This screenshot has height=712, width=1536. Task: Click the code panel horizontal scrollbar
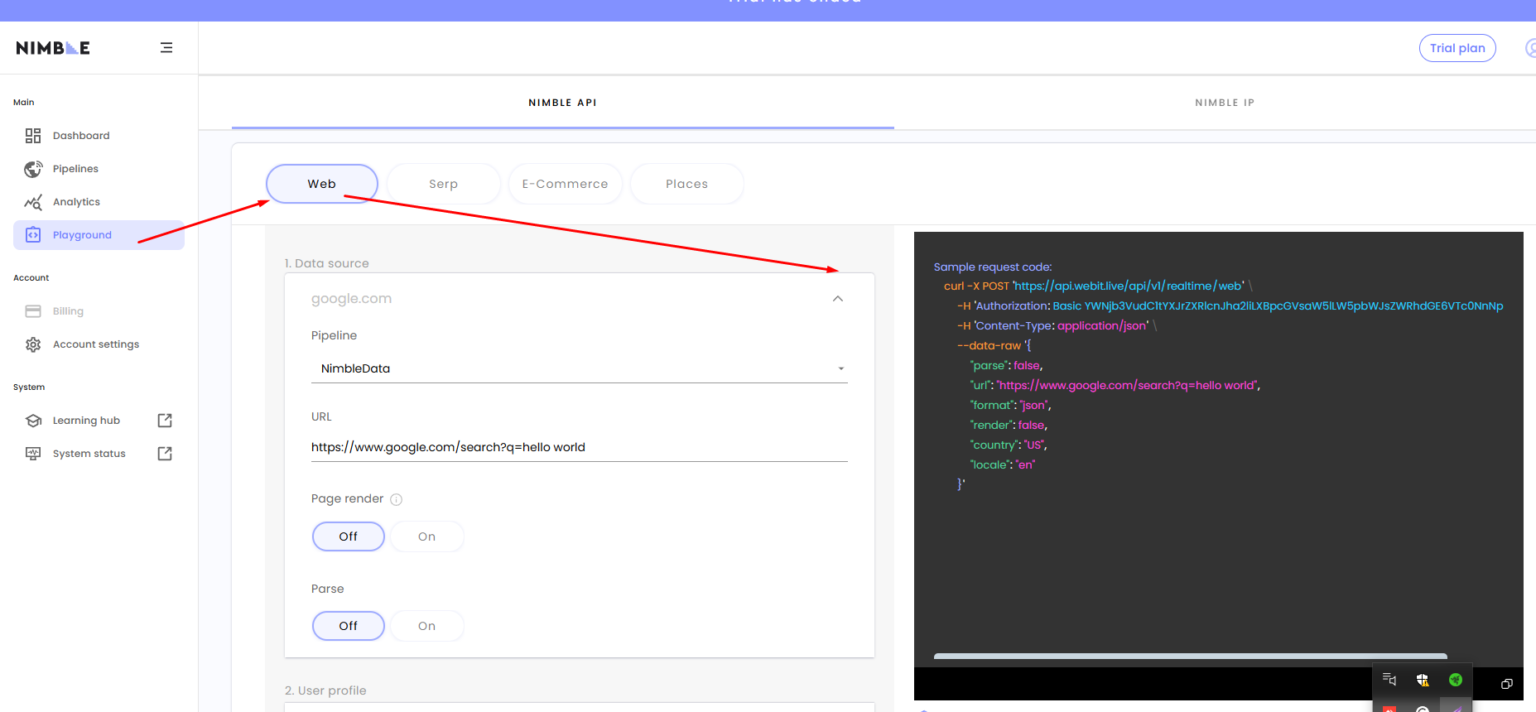[1190, 656]
